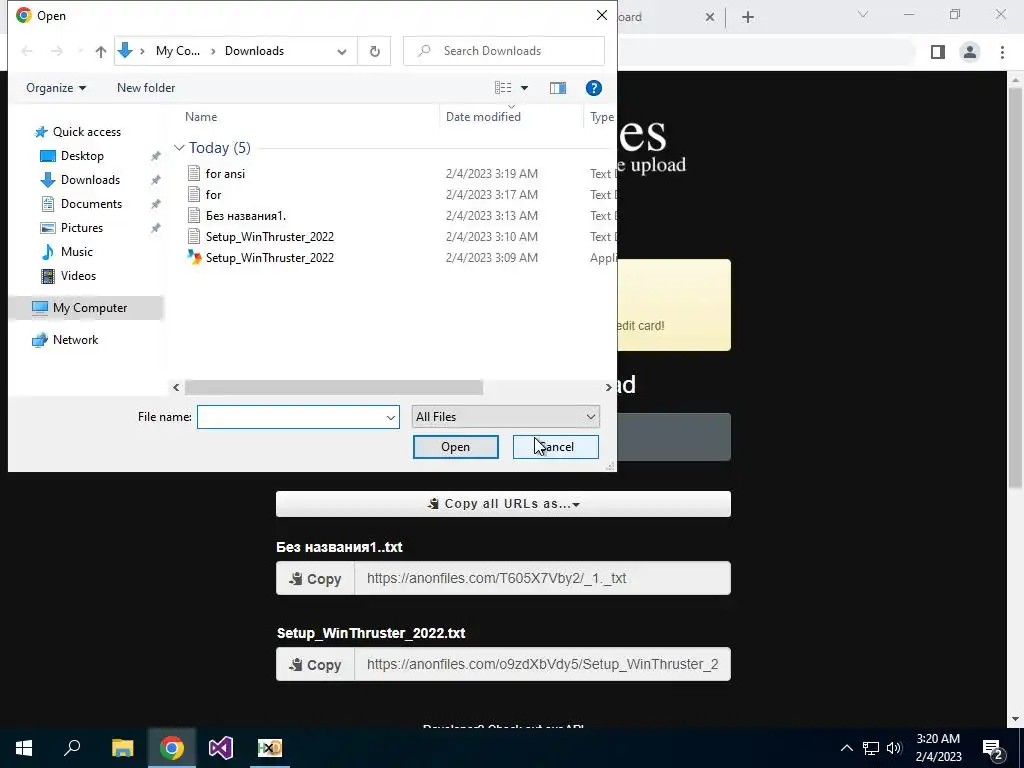The height and width of the screenshot is (768, 1024).
Task: Open 'Copy all URLs as...' dropdown
Action: [x=503, y=504]
